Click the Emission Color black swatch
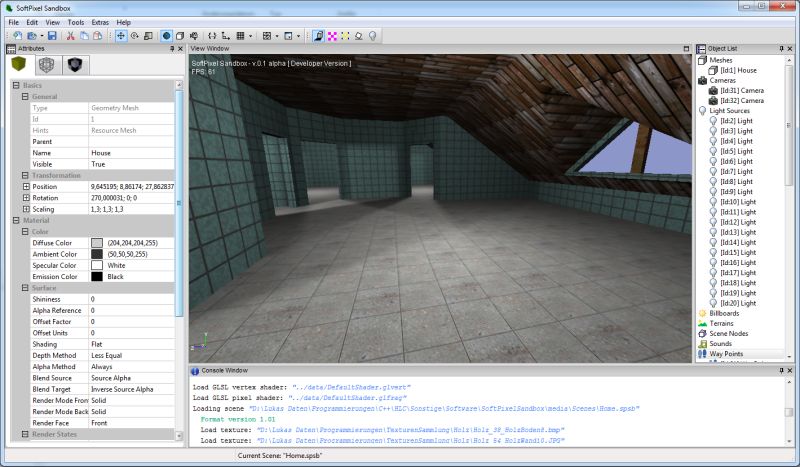Viewport: 800px width, 467px height. pyautogui.click(x=97, y=277)
